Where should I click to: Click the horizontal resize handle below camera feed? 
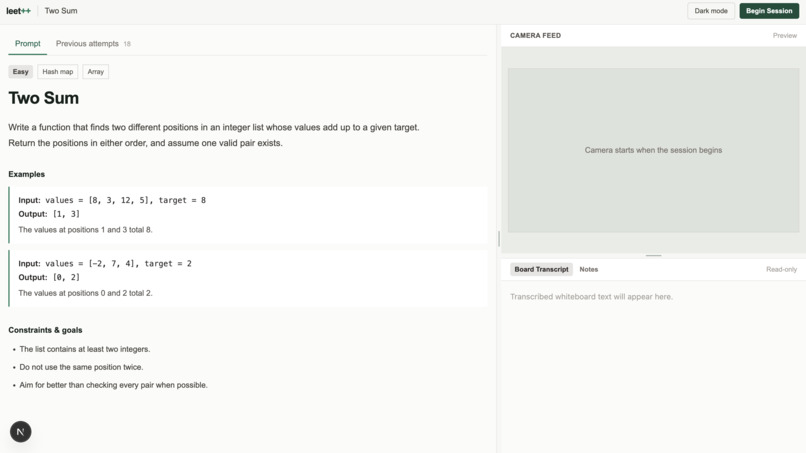653,256
